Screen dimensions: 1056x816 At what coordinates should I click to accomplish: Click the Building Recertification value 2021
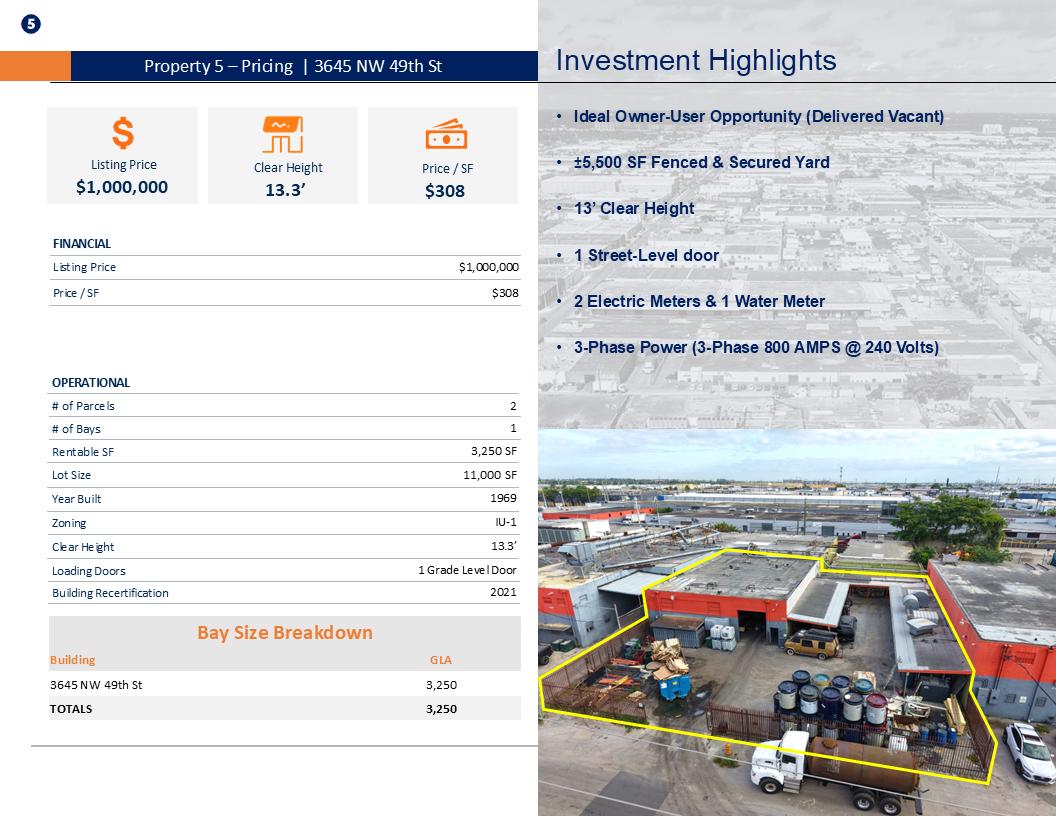coord(503,592)
